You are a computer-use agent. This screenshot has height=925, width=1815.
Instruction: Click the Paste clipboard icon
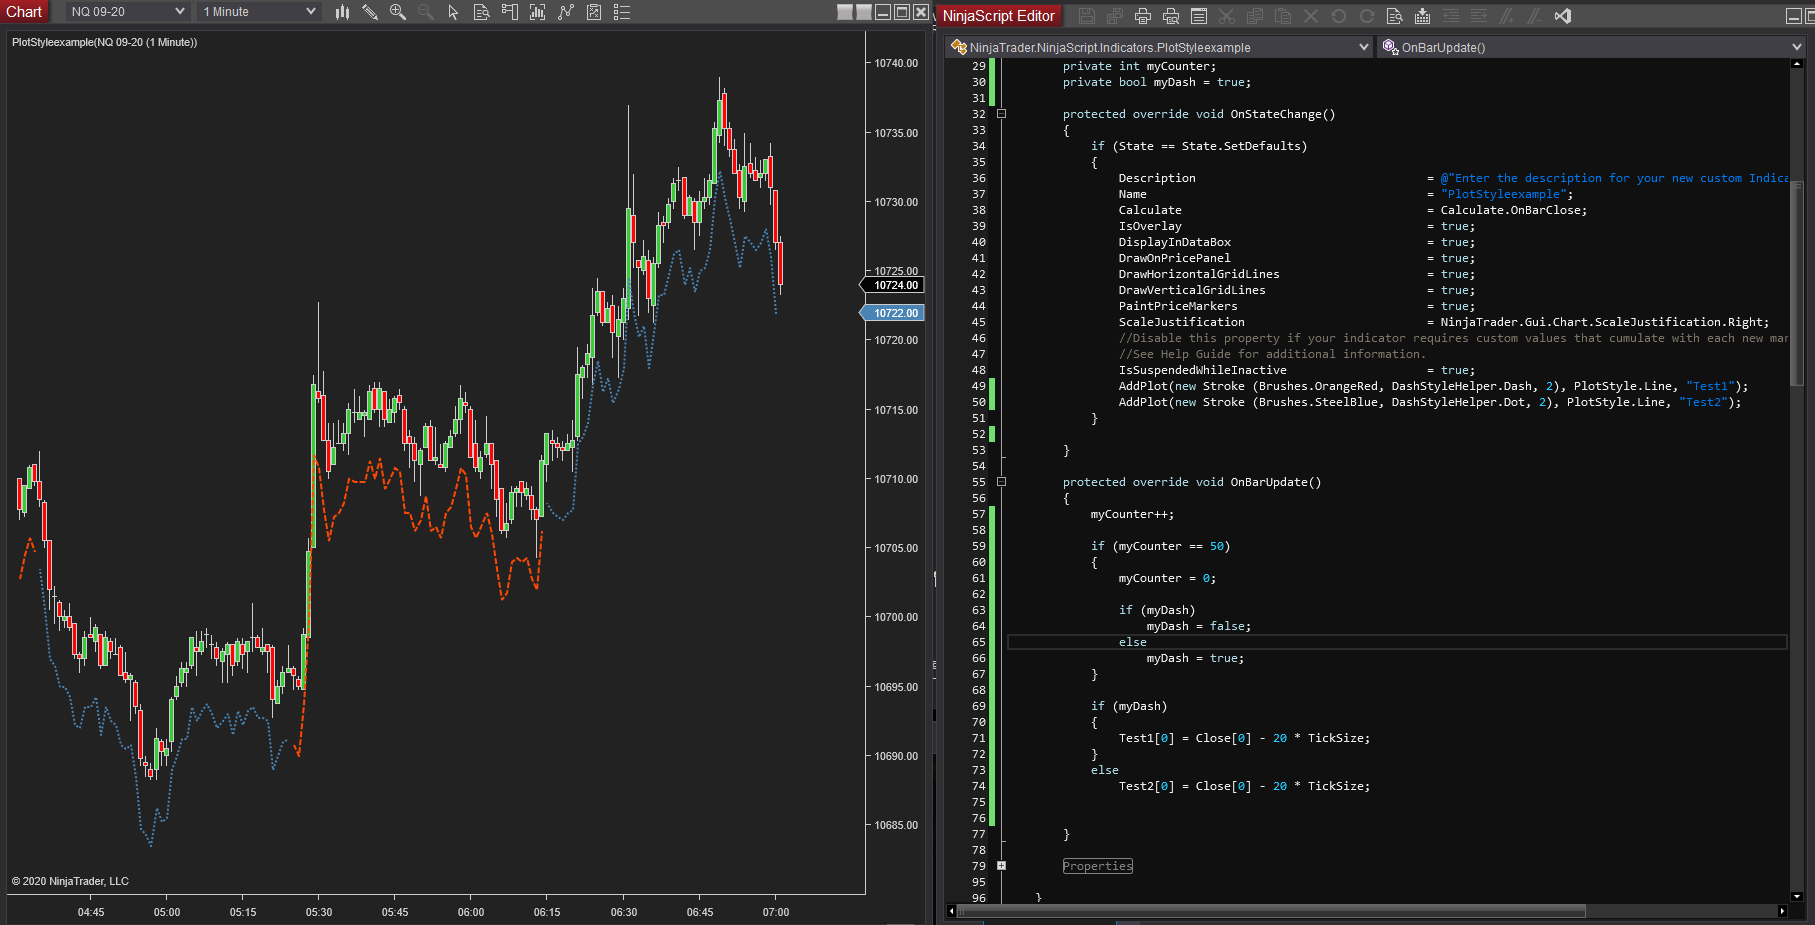[1283, 16]
